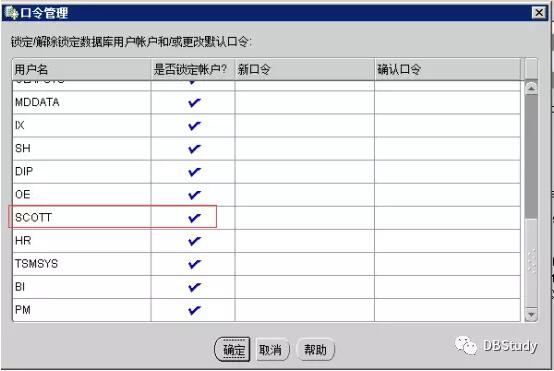Toggle the lock checkmark for SH

click(x=194, y=149)
